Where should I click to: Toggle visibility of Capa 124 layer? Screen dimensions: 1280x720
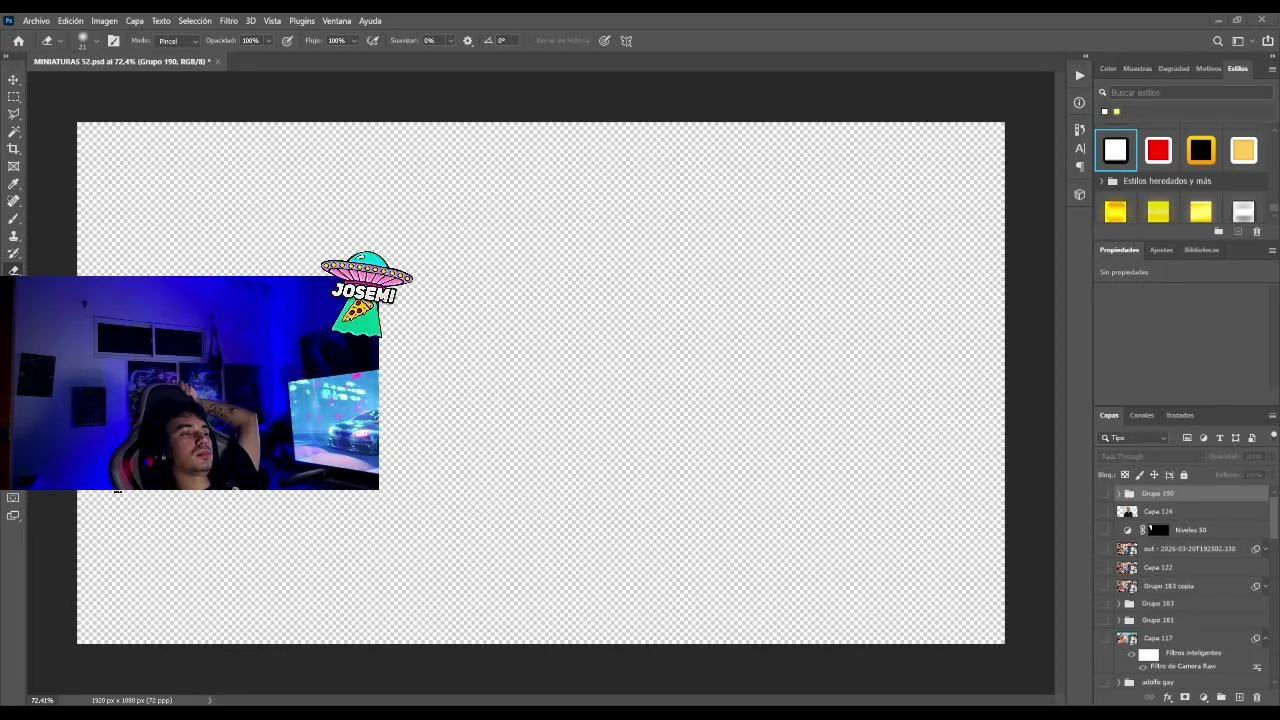(x=1104, y=512)
